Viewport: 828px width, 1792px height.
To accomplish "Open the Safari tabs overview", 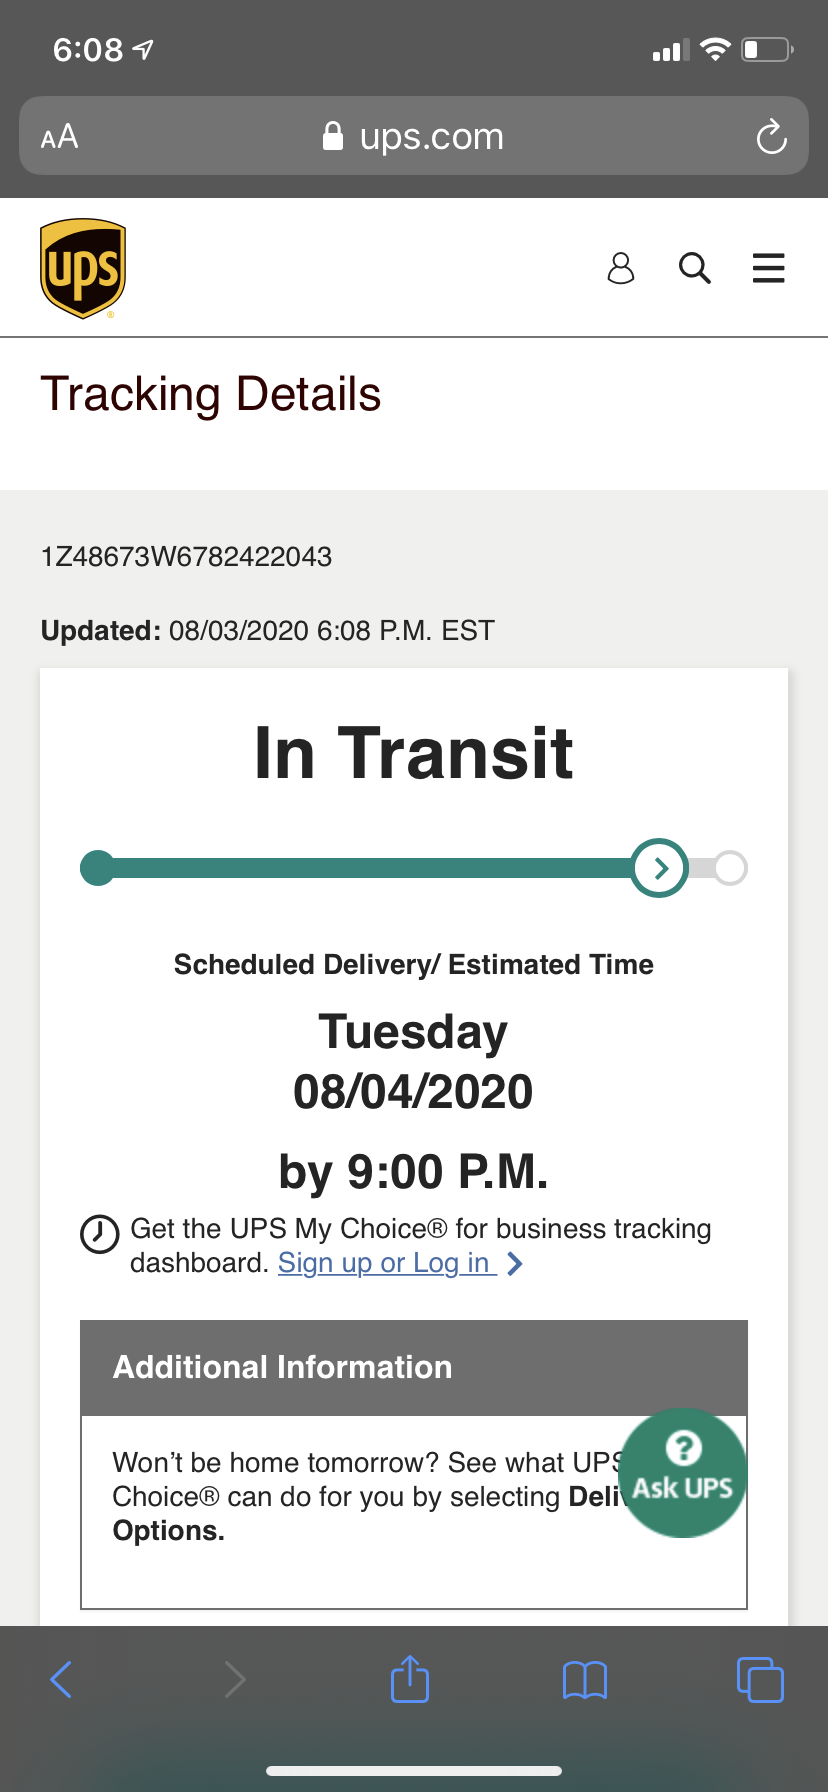I will pos(760,1679).
